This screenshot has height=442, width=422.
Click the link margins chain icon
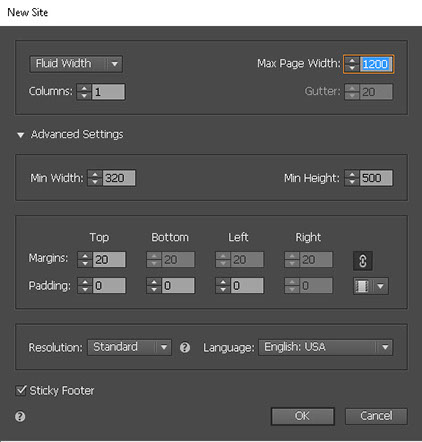(x=363, y=261)
